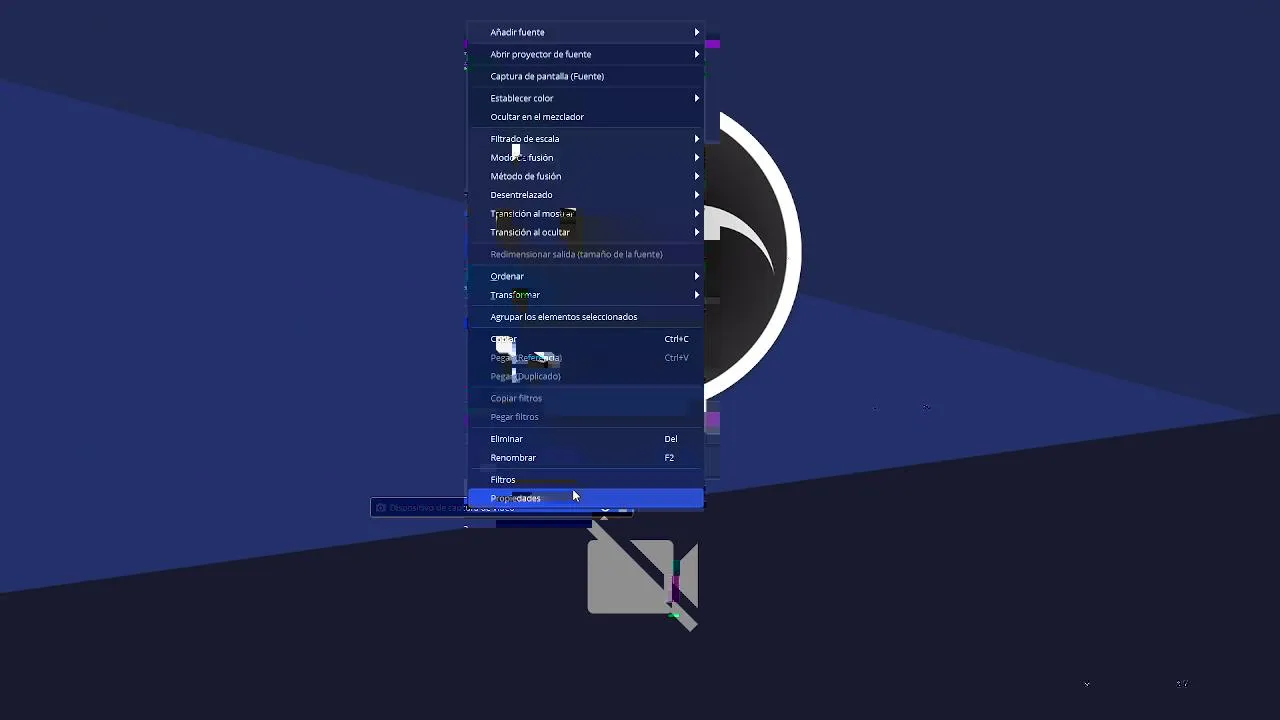1280x720 pixels.
Task: Choose Agrupar los elementos seleccionados
Action: (x=586, y=317)
